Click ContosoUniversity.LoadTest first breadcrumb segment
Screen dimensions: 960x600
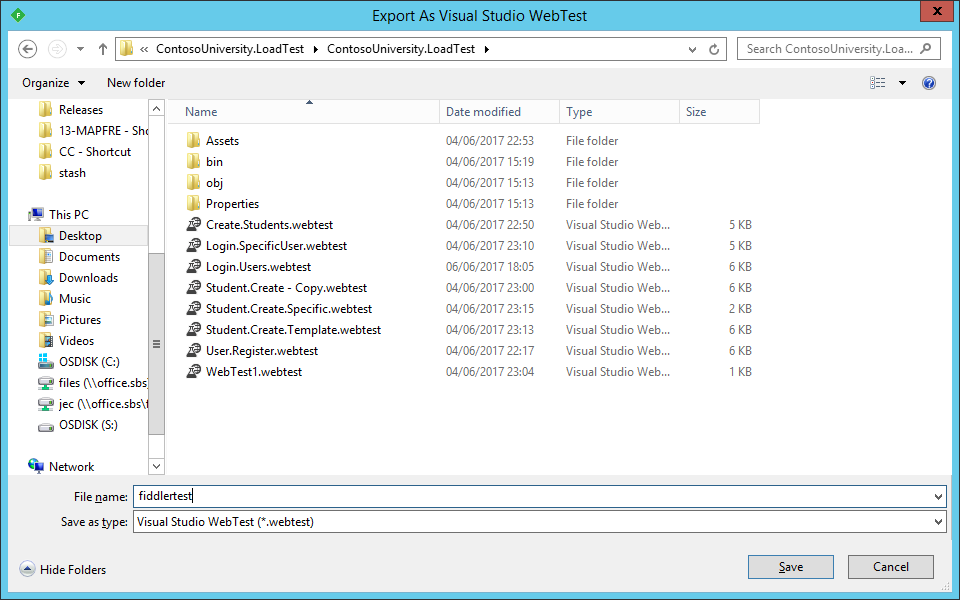[x=230, y=49]
